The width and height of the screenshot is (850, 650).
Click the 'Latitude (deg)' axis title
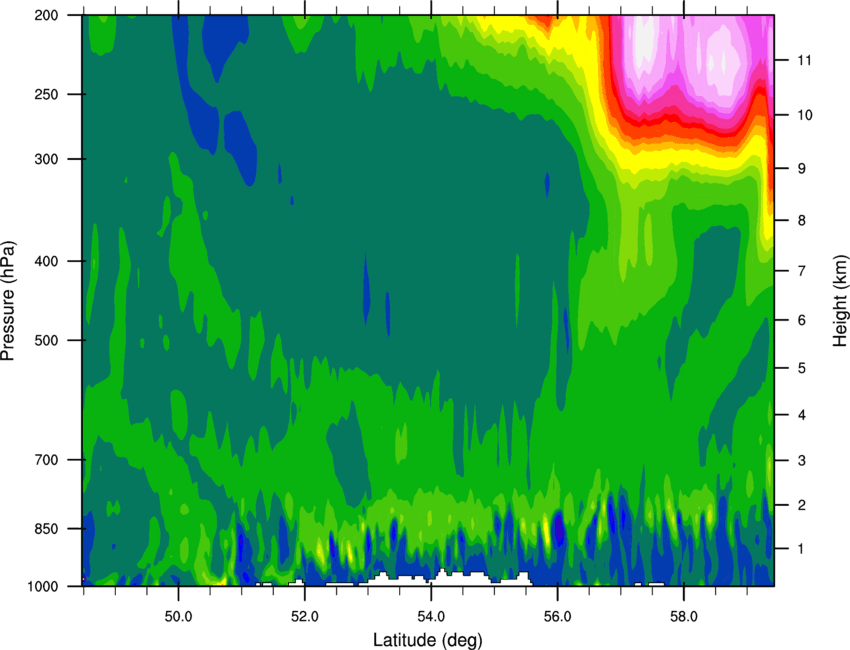pos(428,640)
